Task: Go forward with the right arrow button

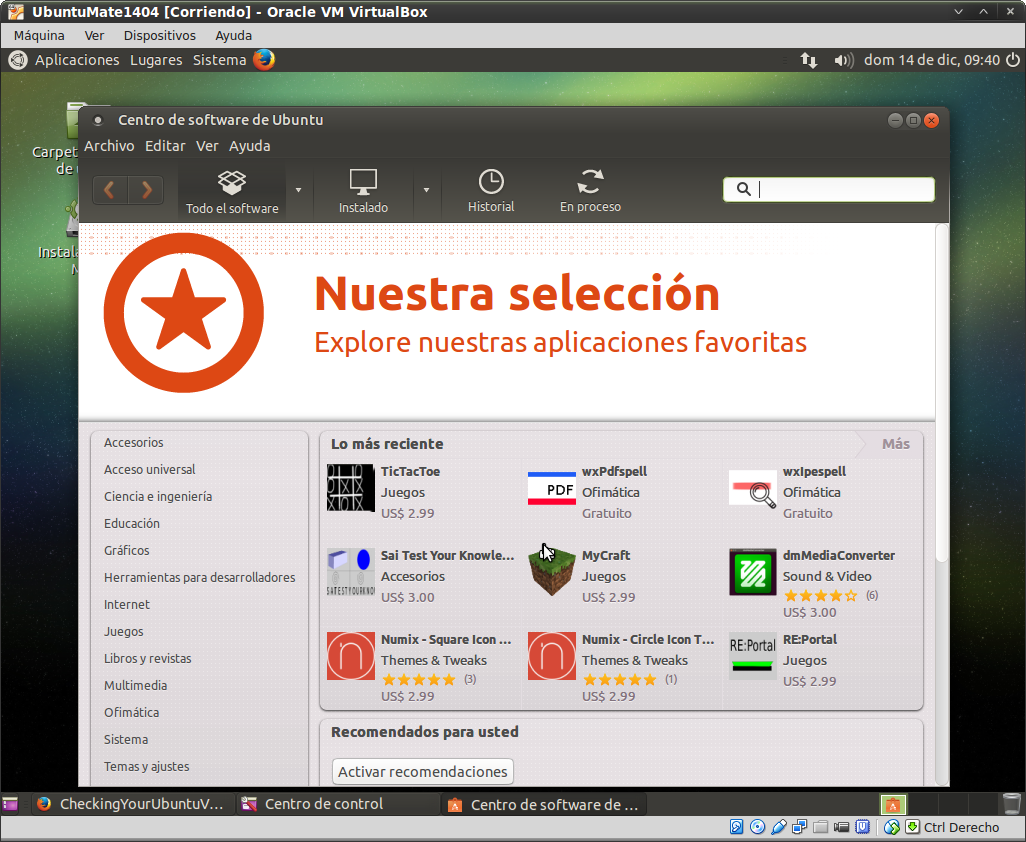Action: (x=146, y=190)
